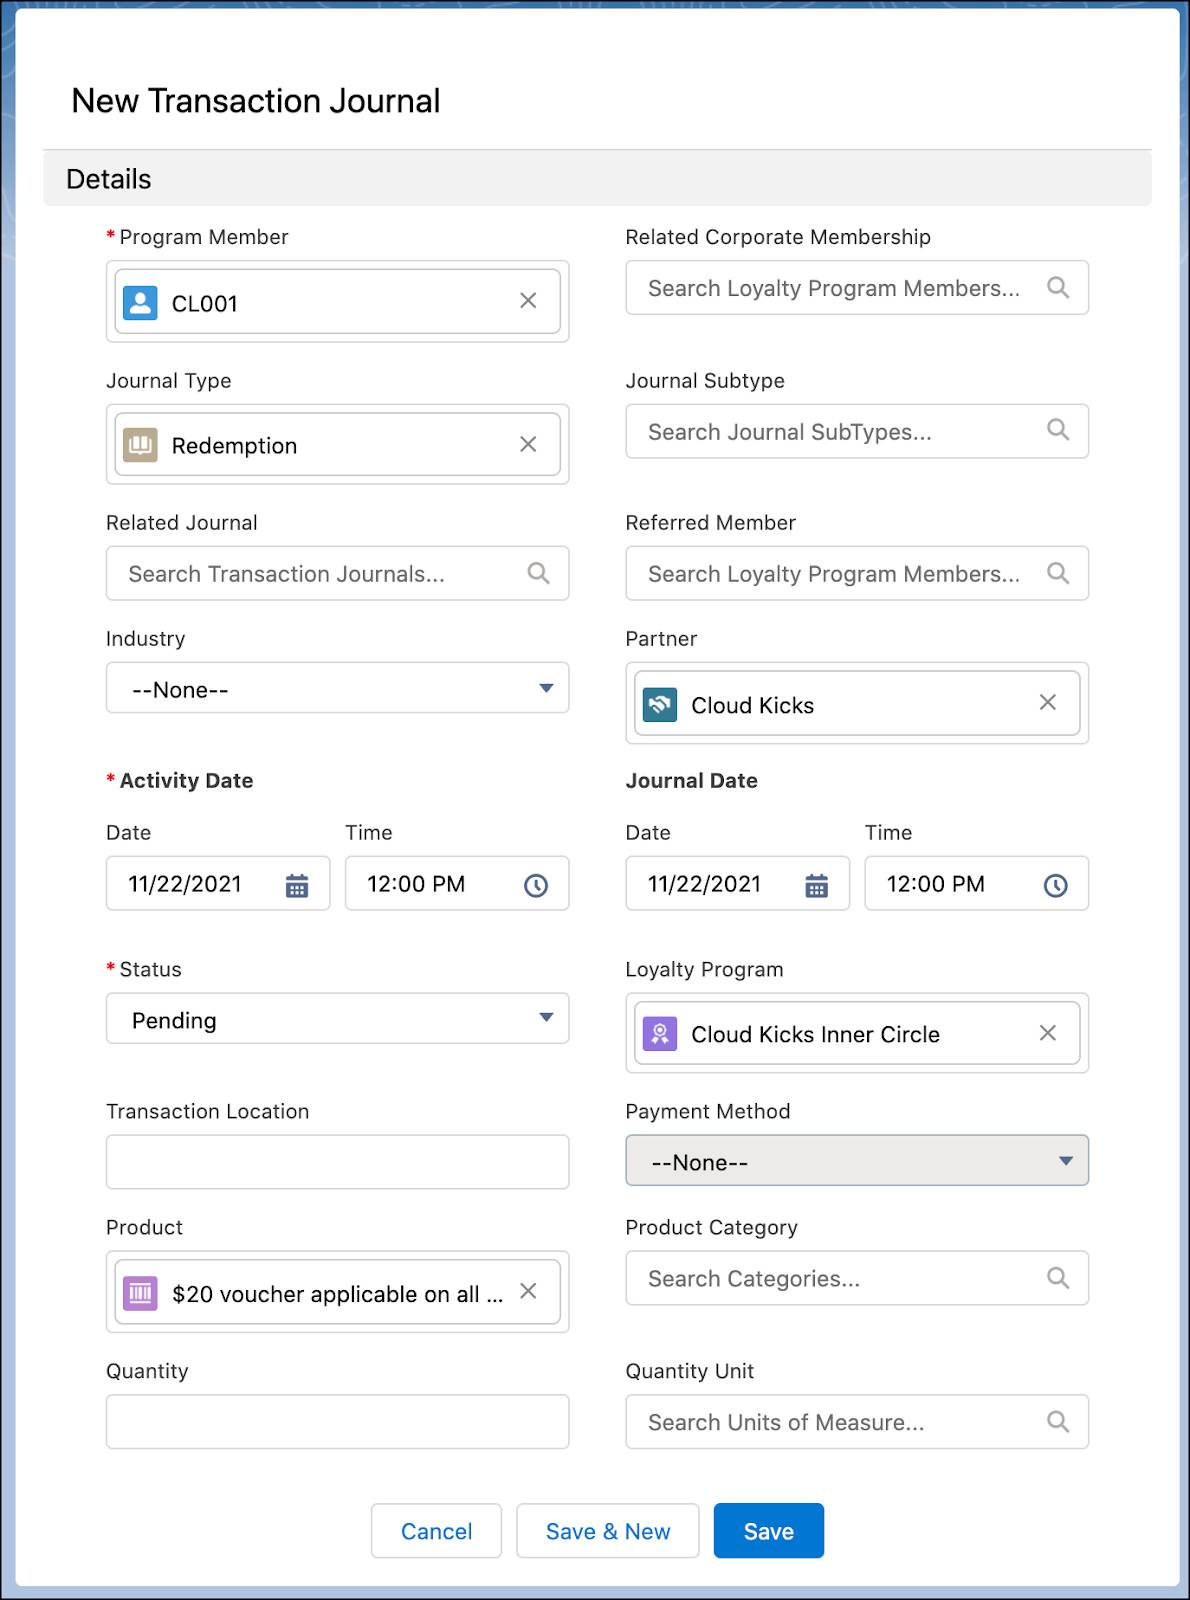Open the Industry dropdown
This screenshot has width=1190, height=1600.
tap(338, 688)
